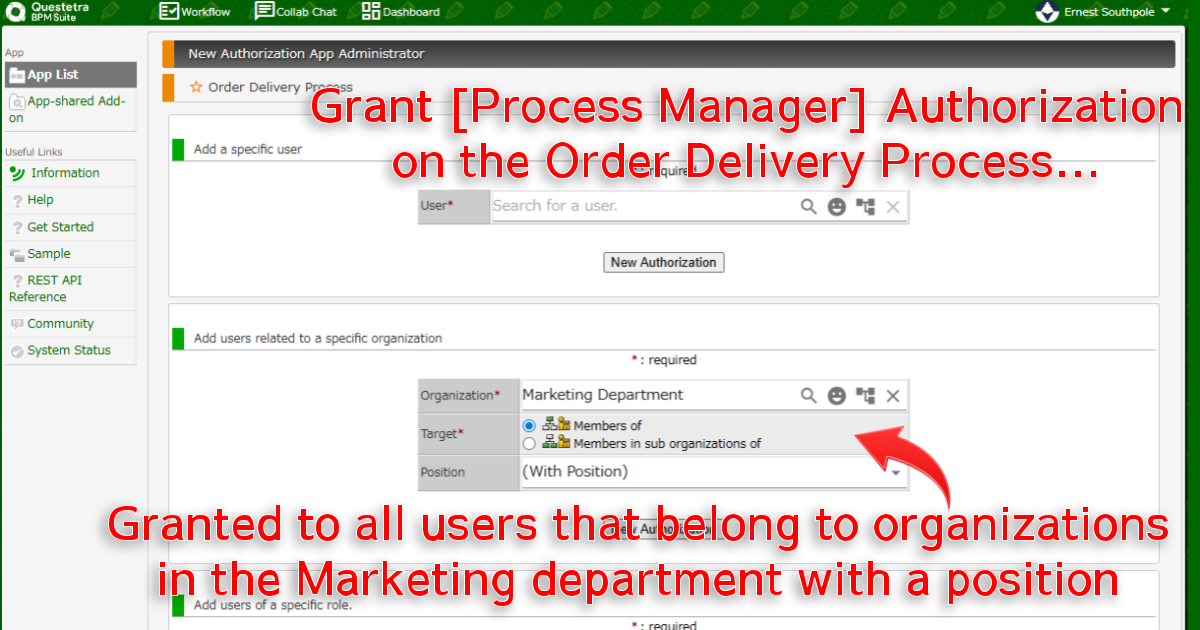The height and width of the screenshot is (630, 1200).
Task: Select the 'Members of' radio option
Action: click(x=530, y=426)
